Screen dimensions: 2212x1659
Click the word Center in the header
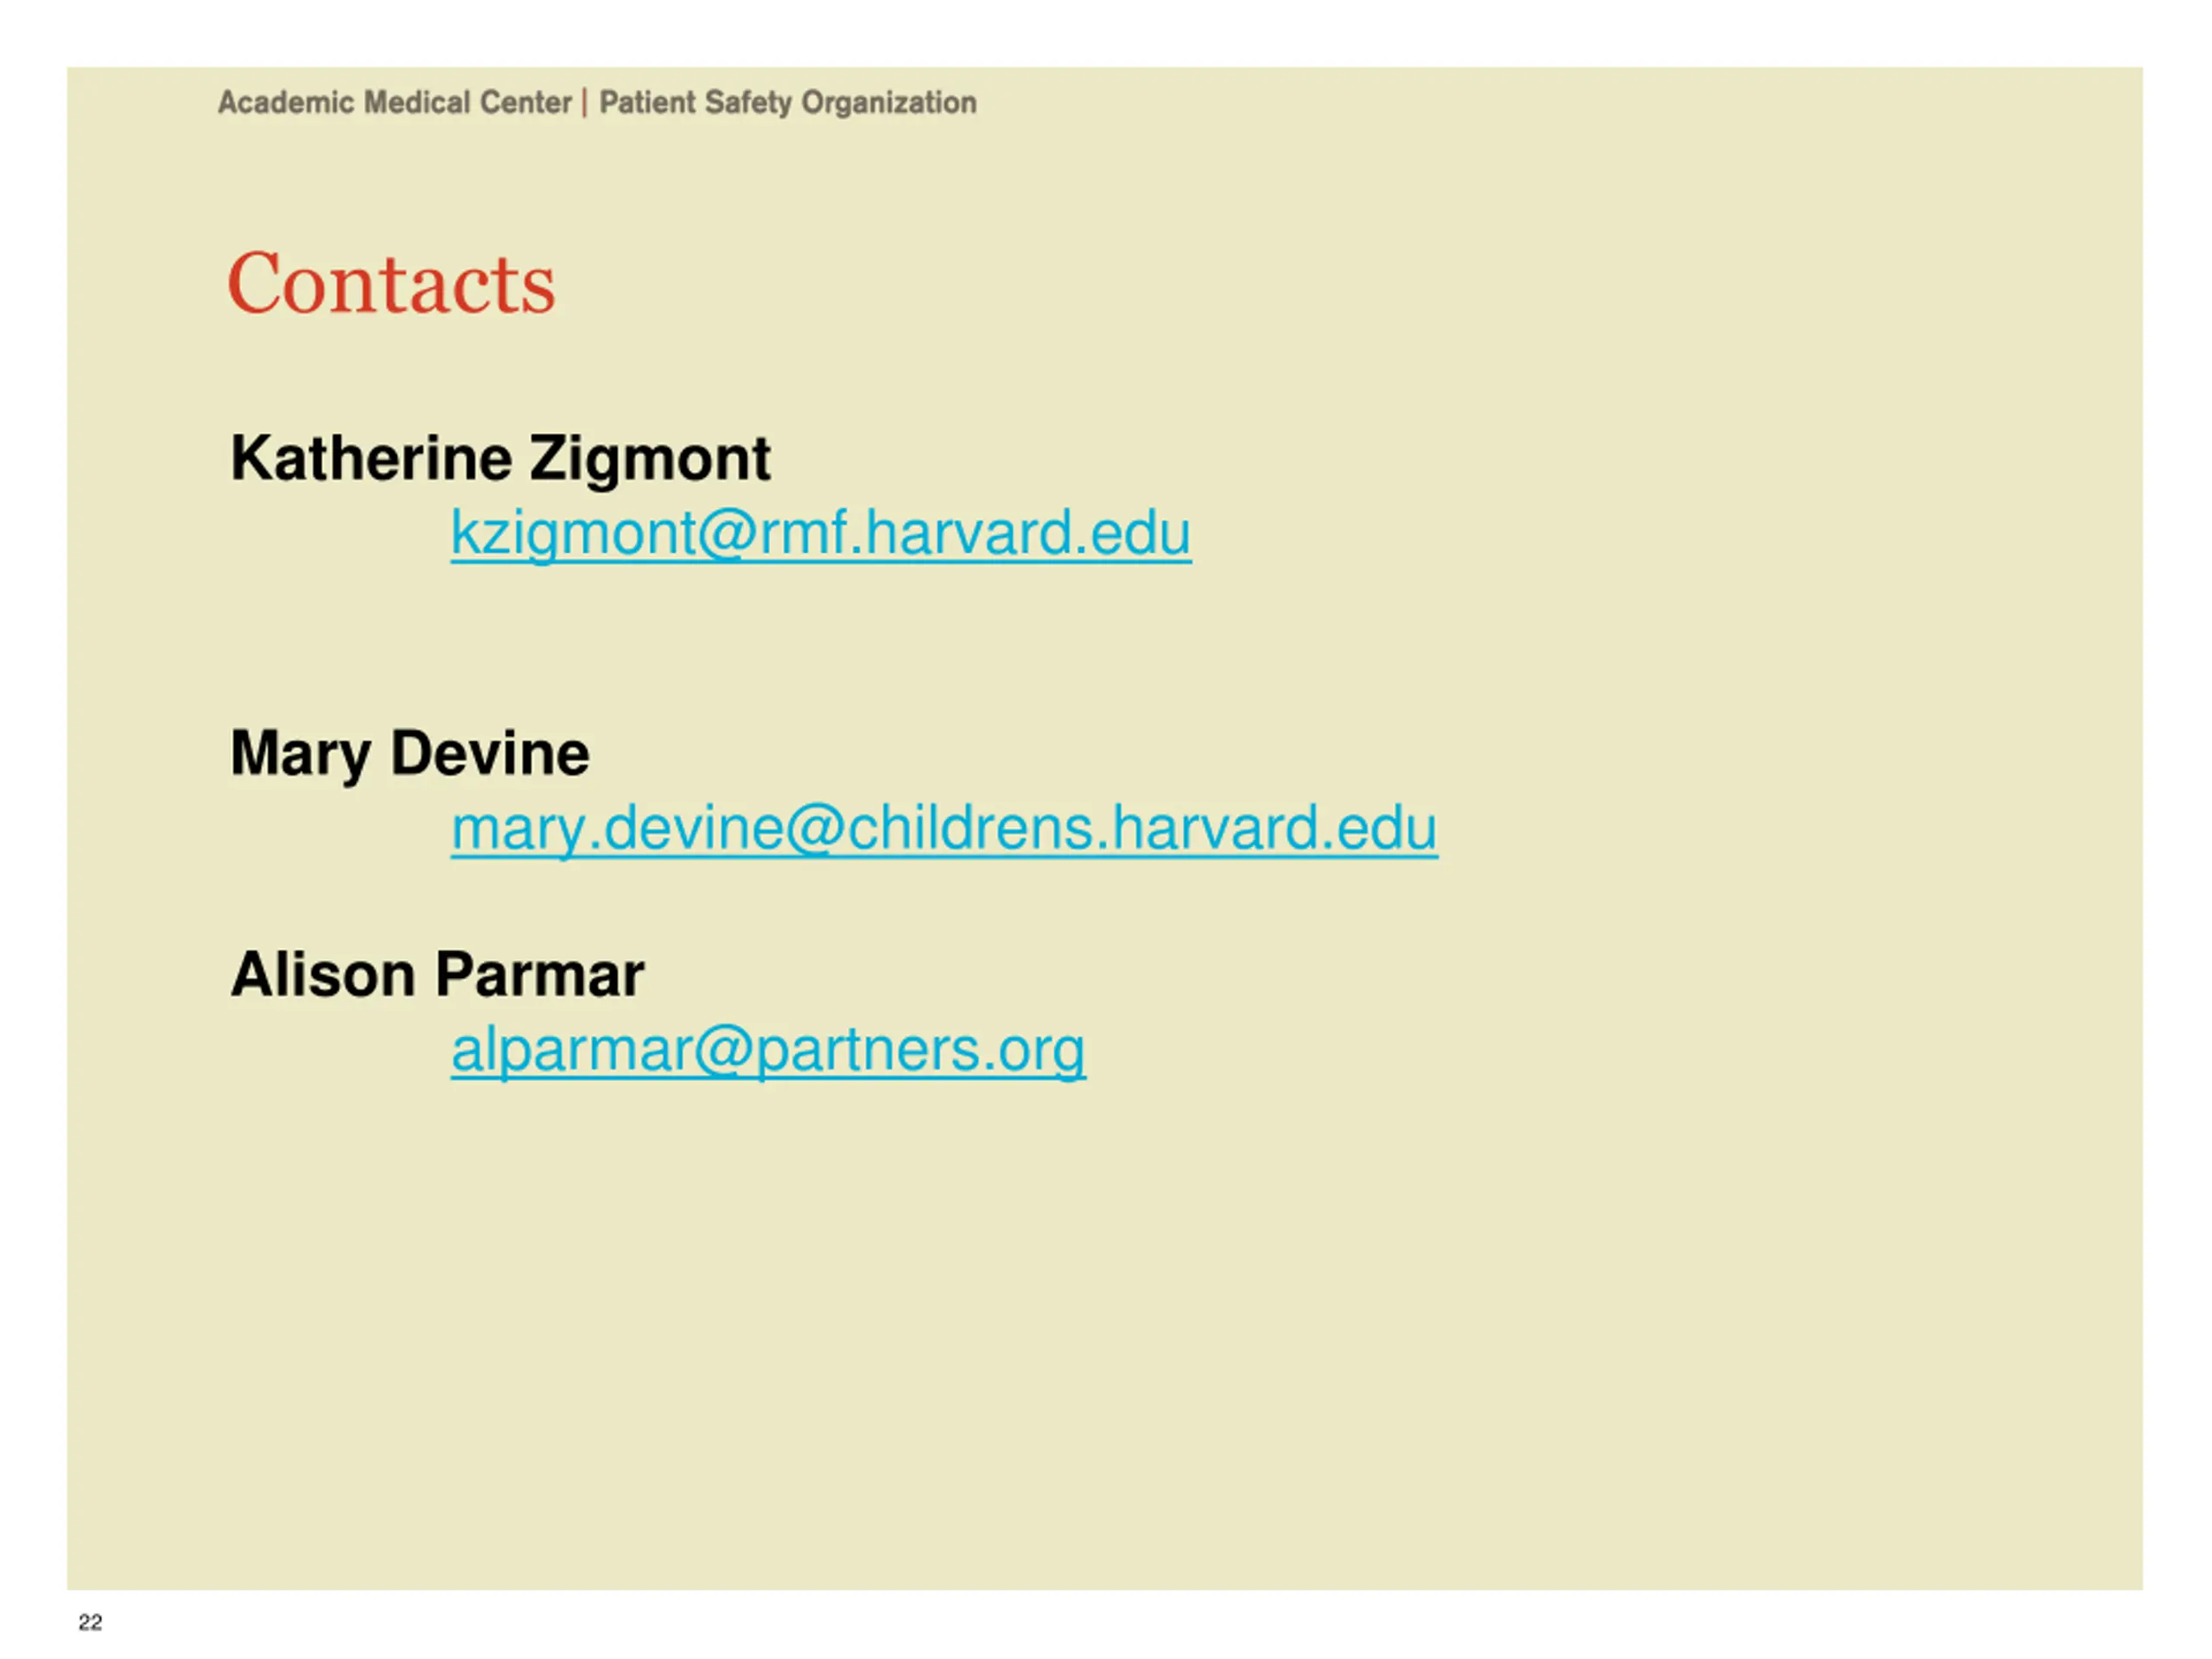[x=525, y=102]
